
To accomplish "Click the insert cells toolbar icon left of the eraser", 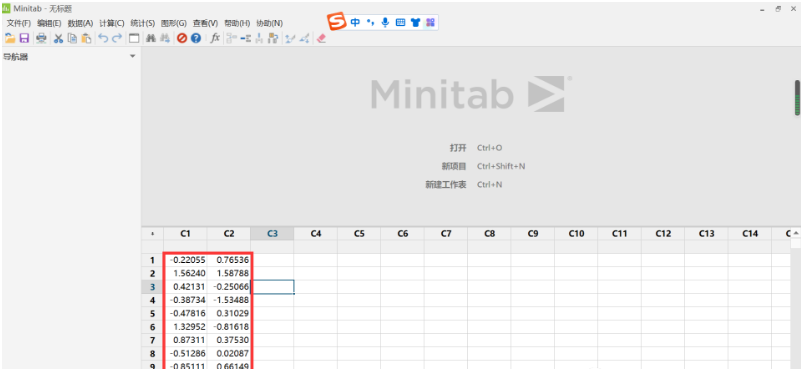I will click(x=305, y=38).
